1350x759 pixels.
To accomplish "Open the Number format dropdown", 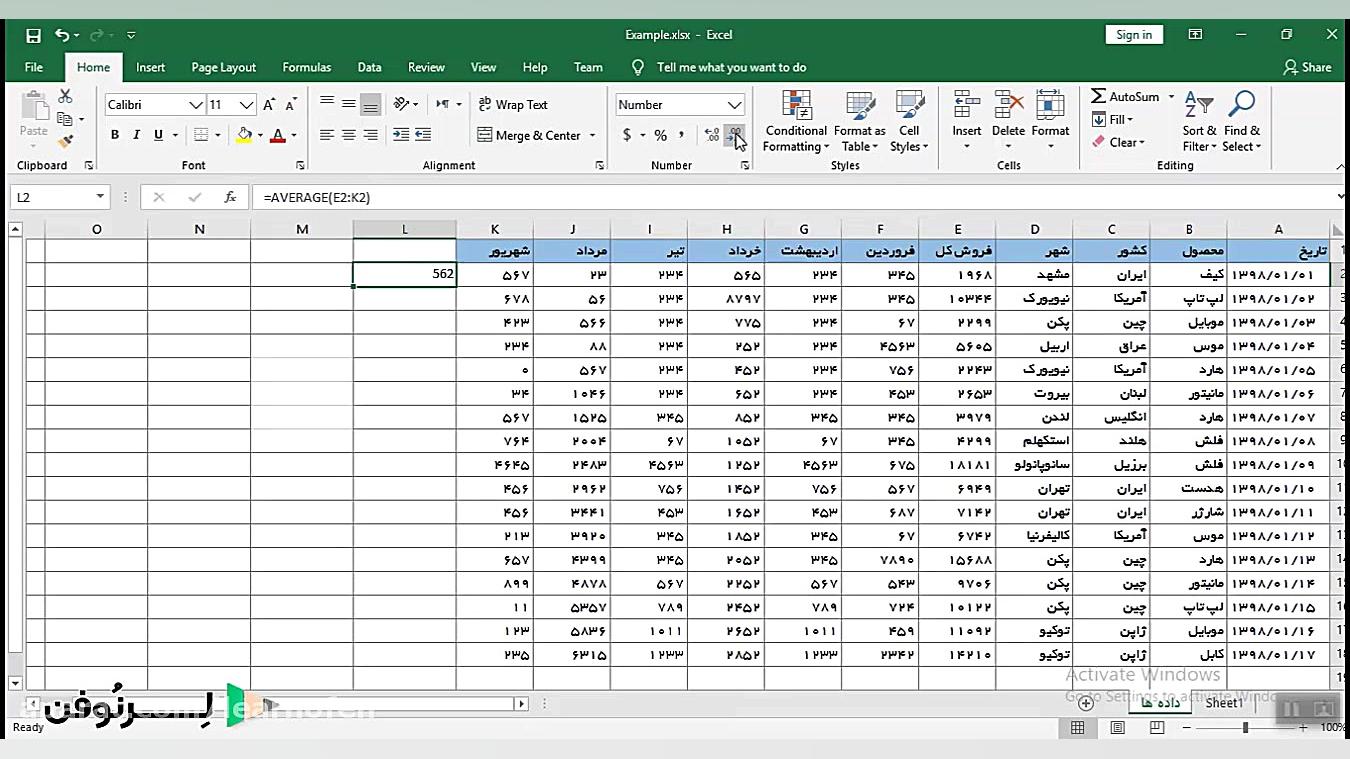I will 735,105.
